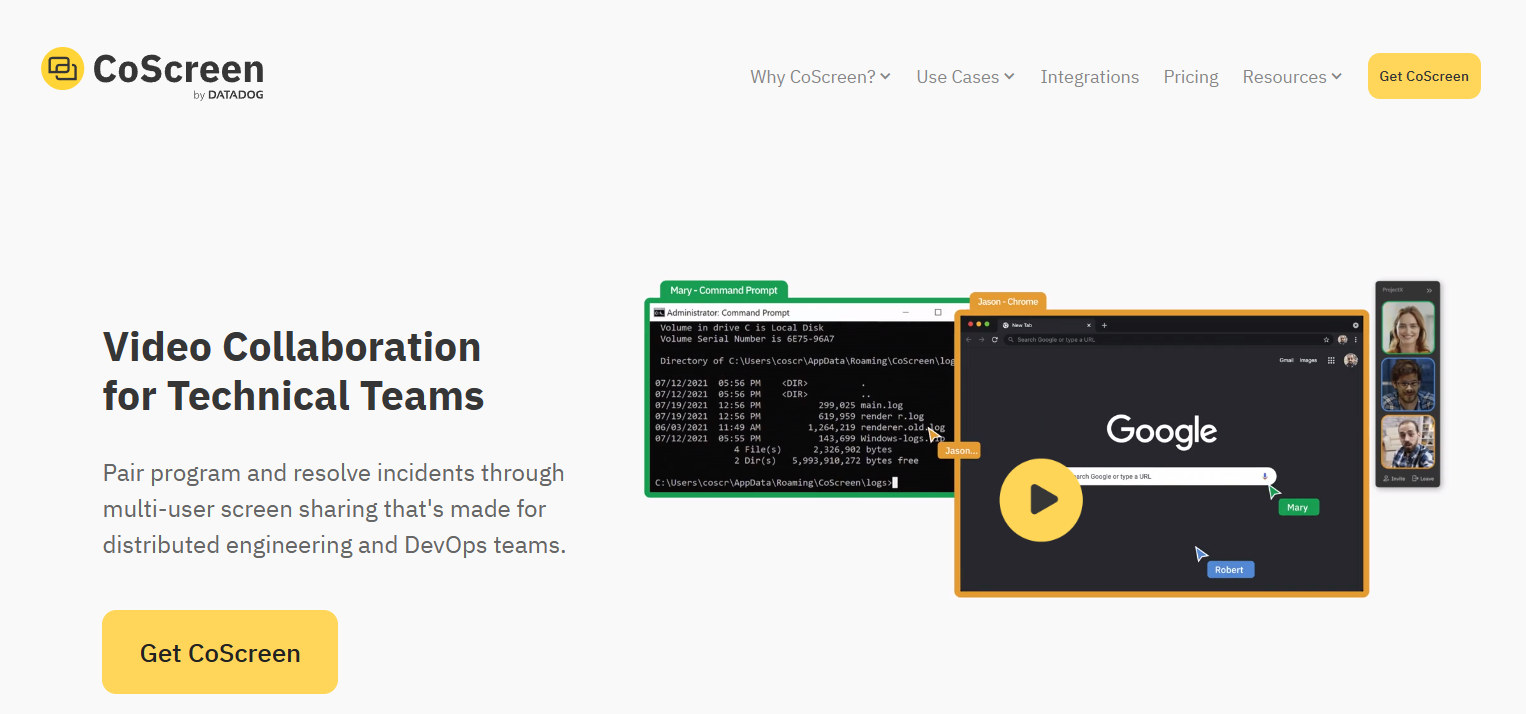Viewport: 1526px width, 714px height.
Task: Collapse the ProjectX participants panel
Action: tap(1429, 290)
